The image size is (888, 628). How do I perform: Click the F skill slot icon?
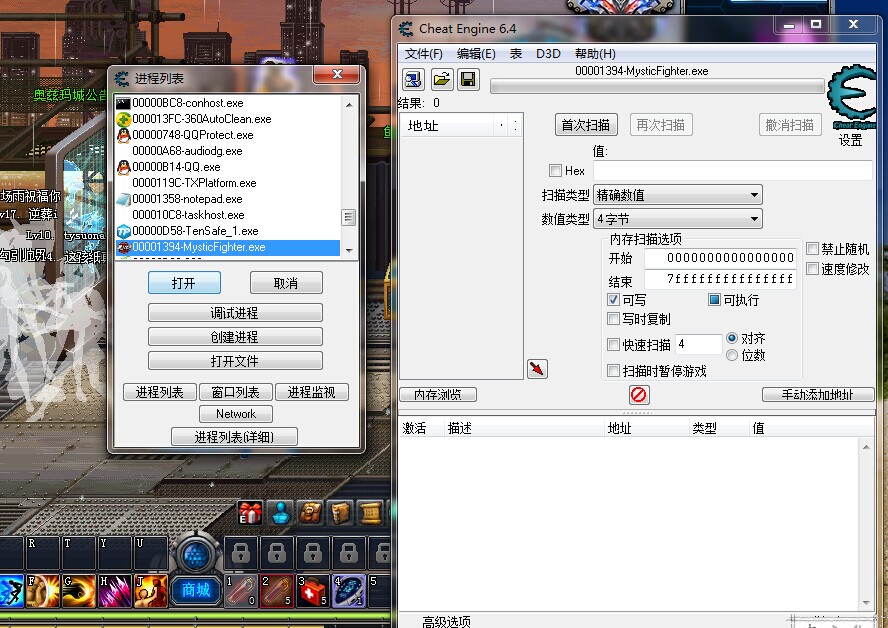42,591
